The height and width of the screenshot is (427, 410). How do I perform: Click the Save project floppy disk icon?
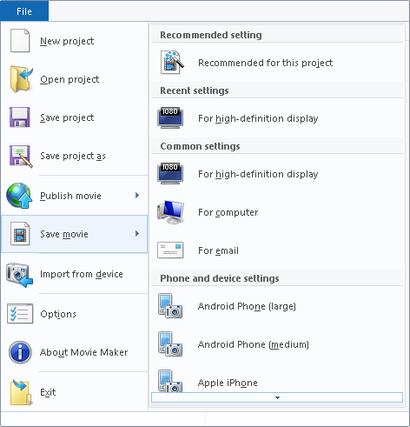click(20, 117)
